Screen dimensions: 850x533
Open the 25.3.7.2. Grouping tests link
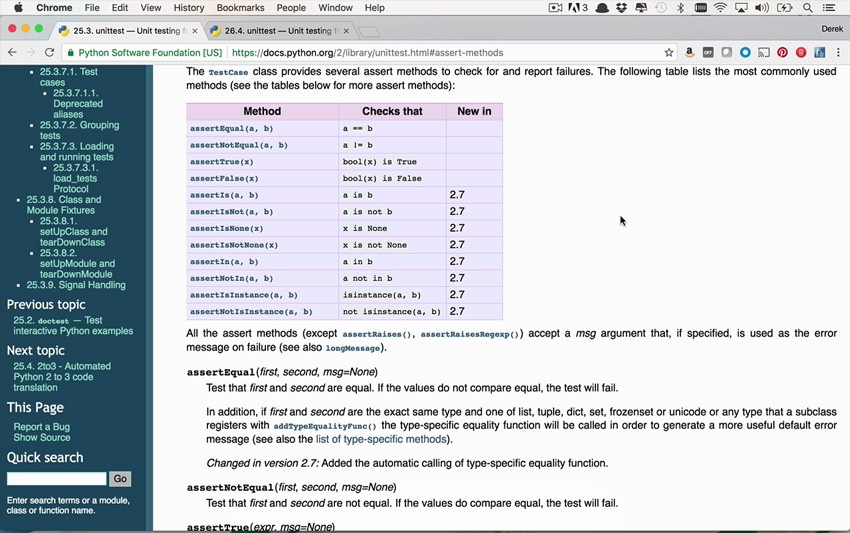click(79, 130)
